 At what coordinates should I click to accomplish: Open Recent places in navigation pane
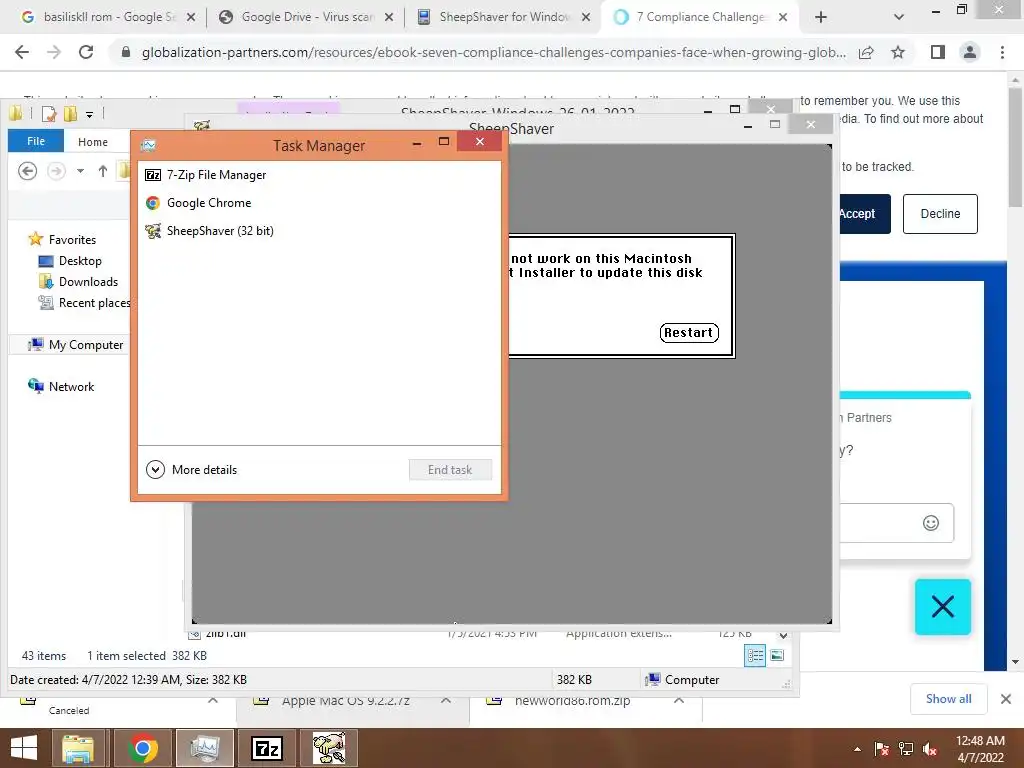click(84, 302)
